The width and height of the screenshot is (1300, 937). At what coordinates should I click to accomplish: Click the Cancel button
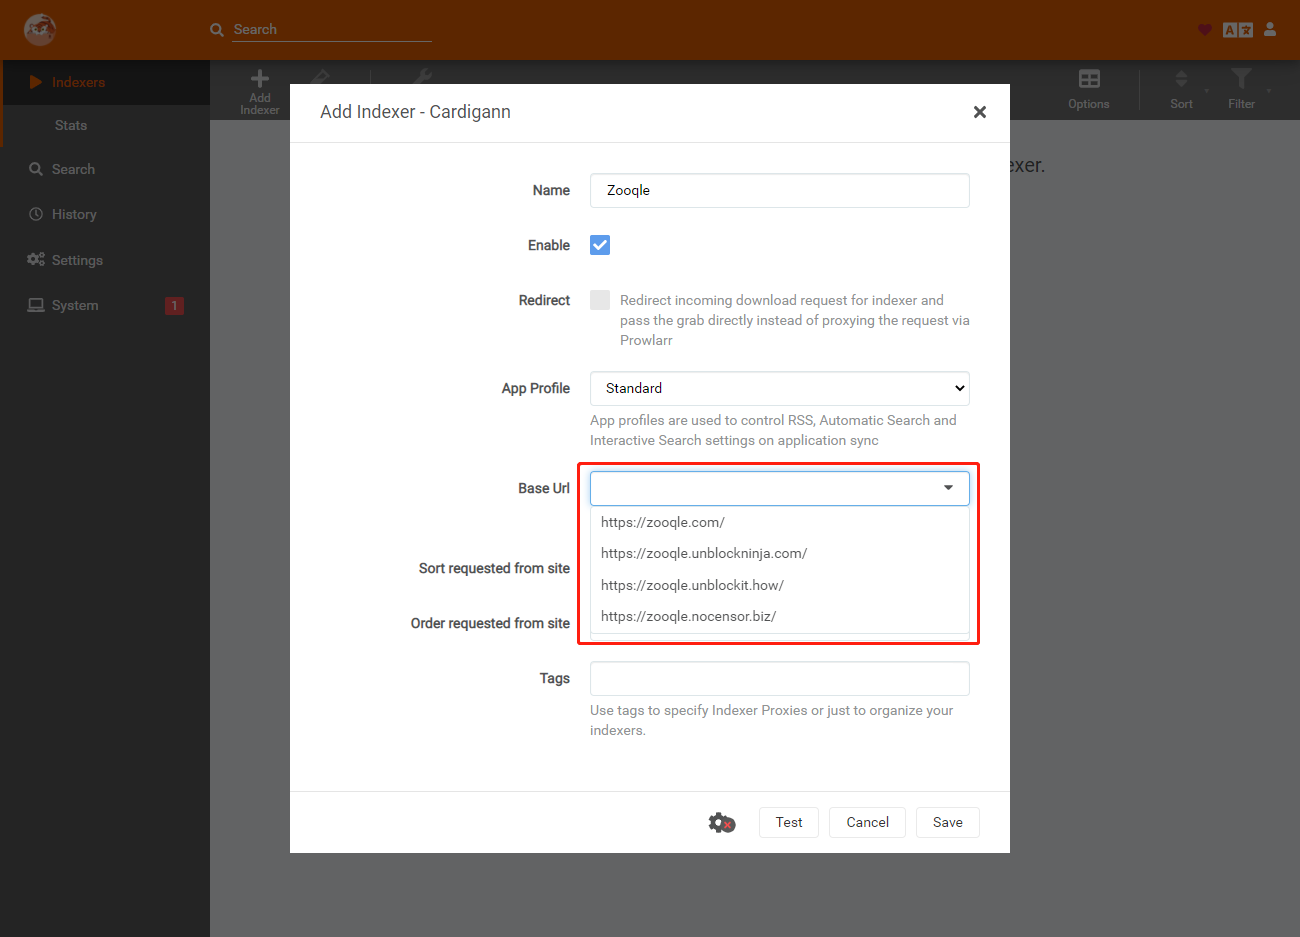(867, 822)
